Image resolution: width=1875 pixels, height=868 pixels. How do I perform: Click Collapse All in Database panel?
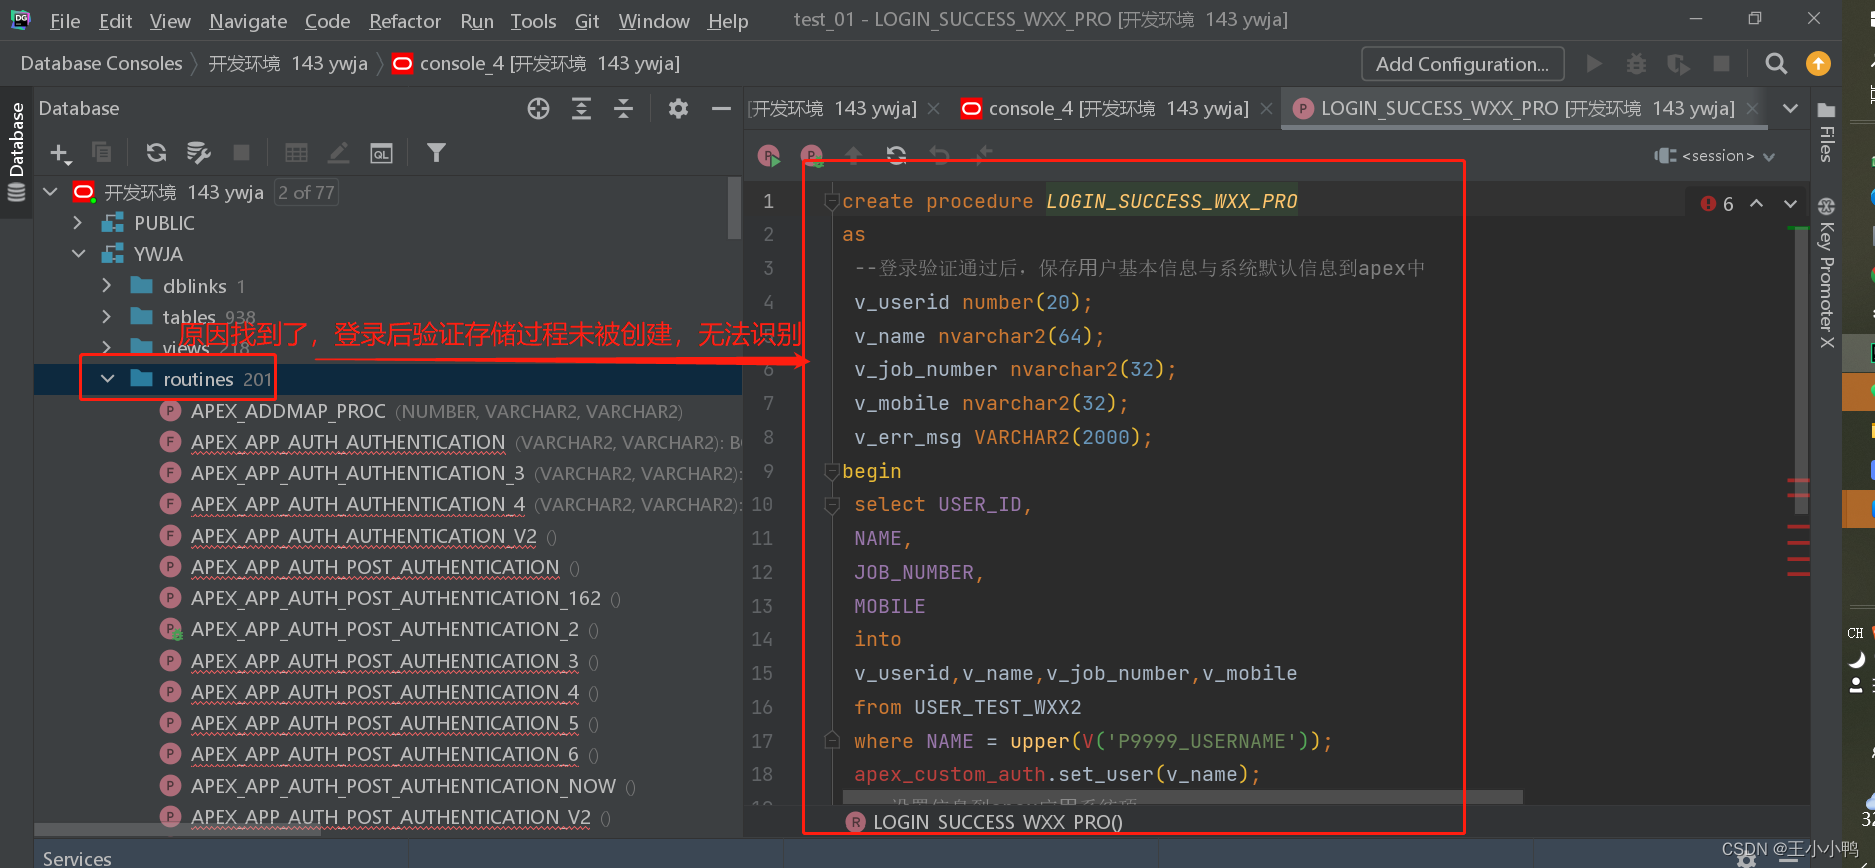pos(623,109)
